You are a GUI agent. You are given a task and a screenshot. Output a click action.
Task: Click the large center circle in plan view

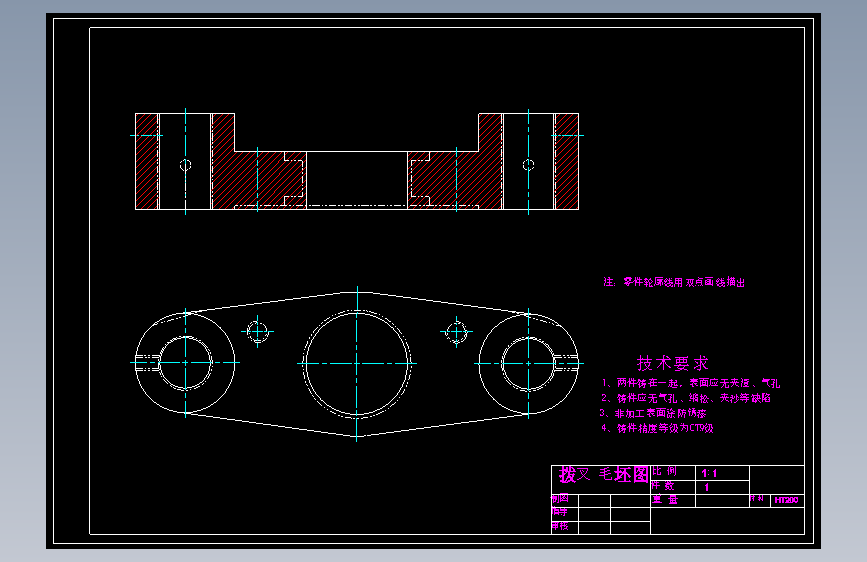[357, 363]
